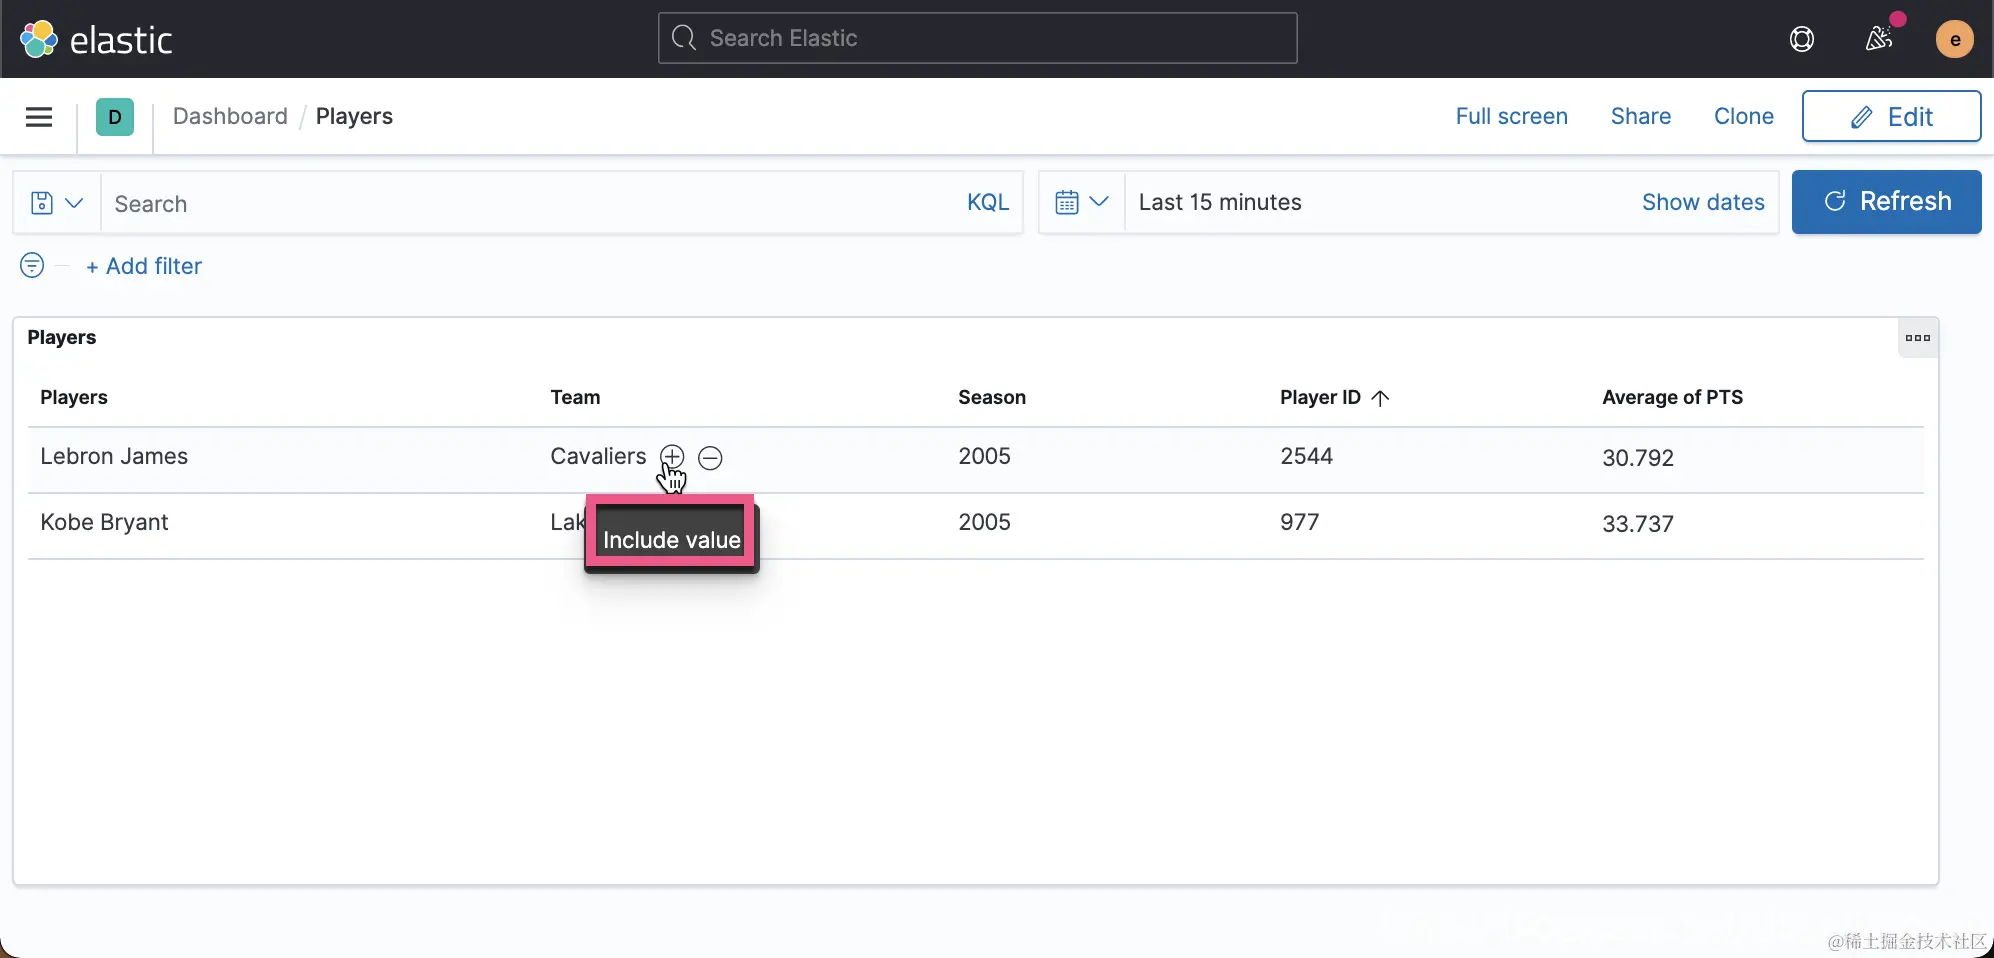Enter Full screen mode
The width and height of the screenshot is (1994, 958).
(1511, 116)
